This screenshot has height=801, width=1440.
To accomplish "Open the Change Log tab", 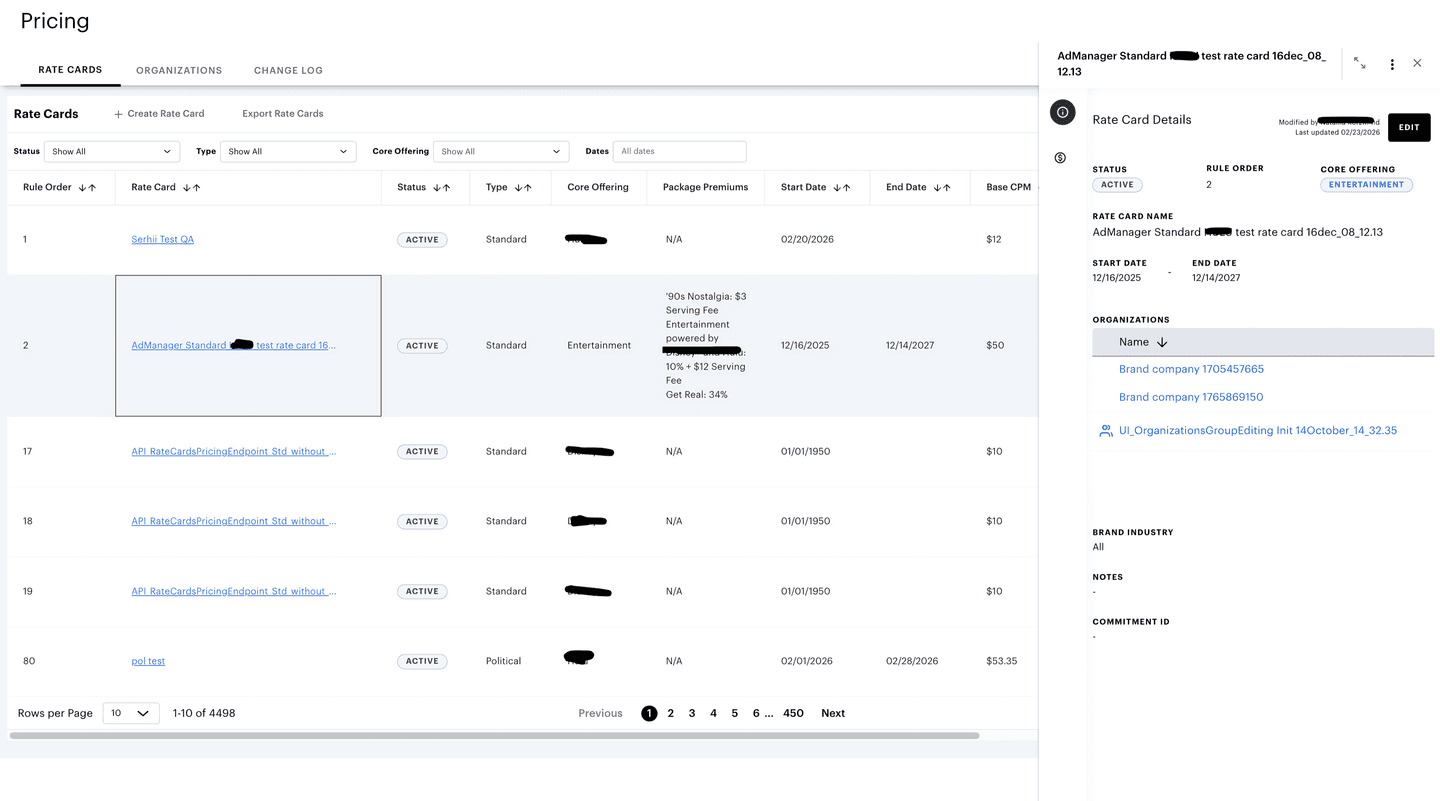I will pyautogui.click(x=288, y=70).
